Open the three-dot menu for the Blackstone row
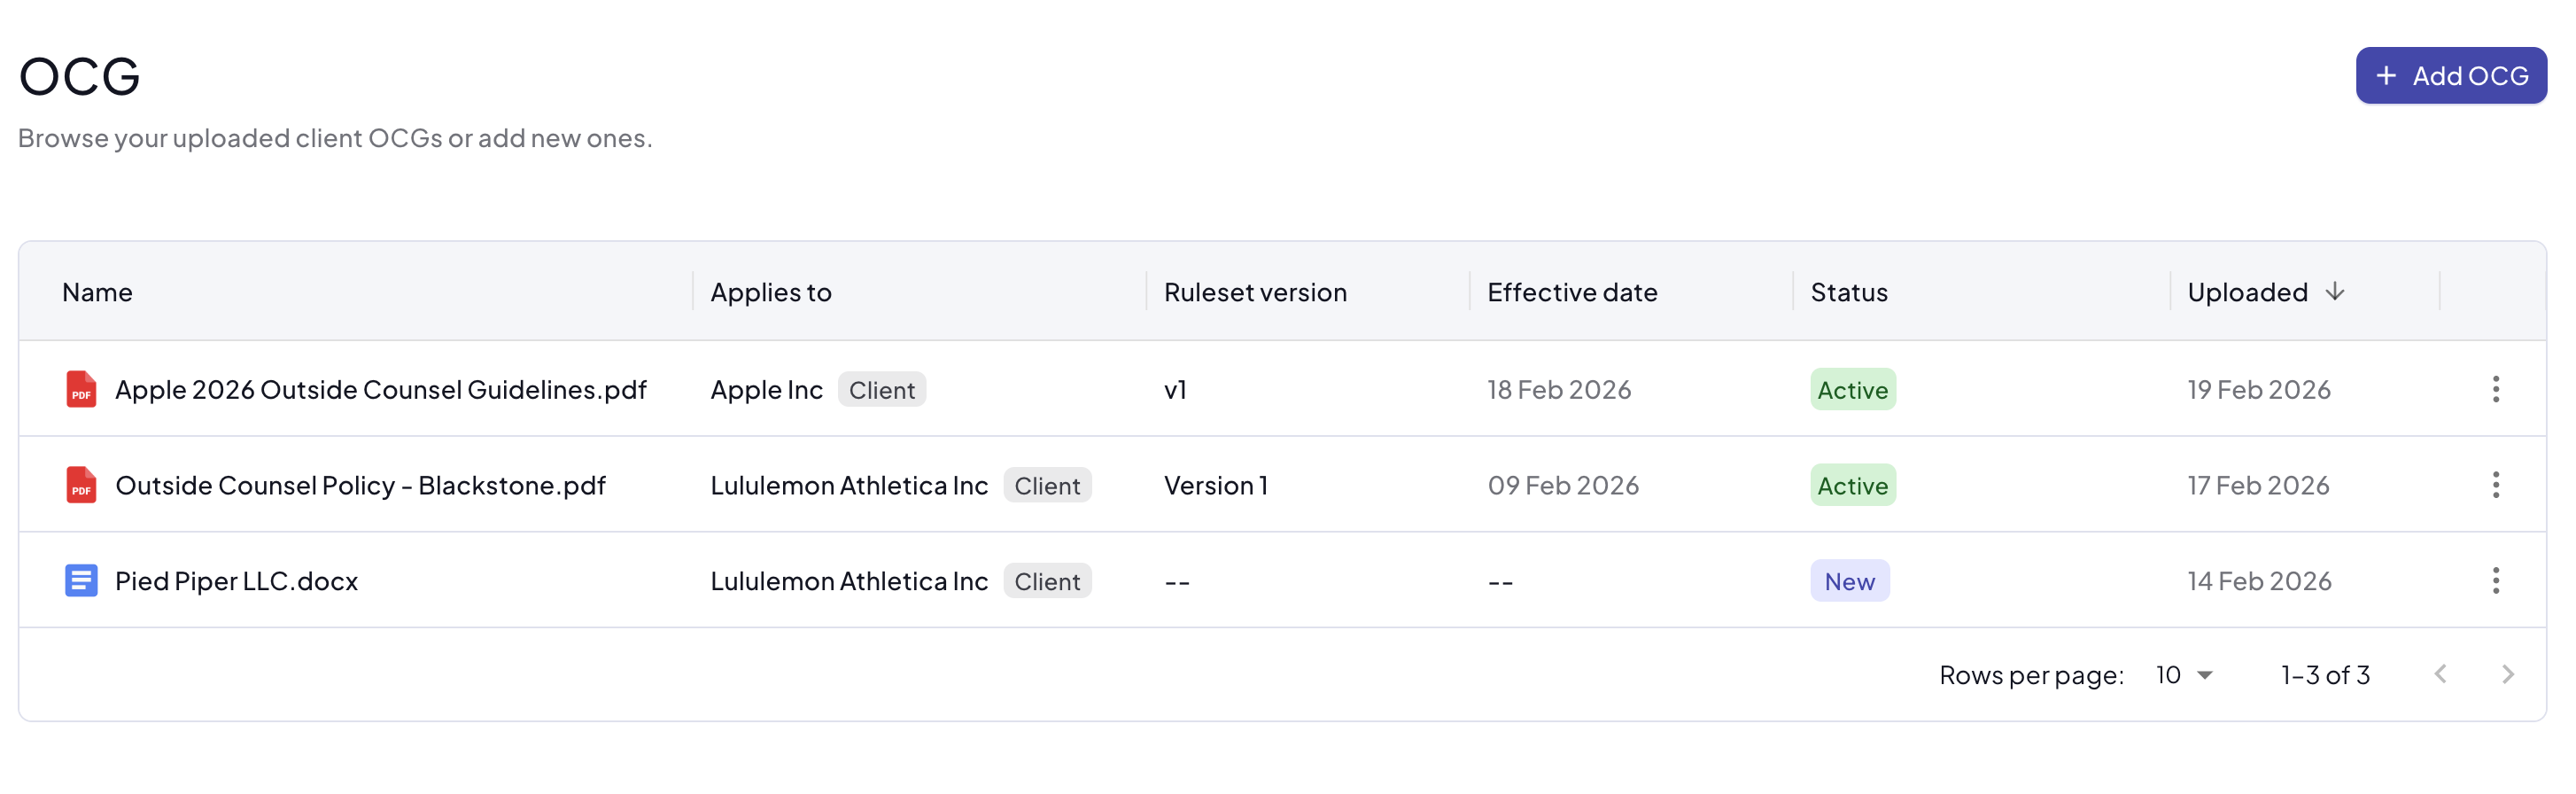Screen dimensions: 2576x794 tap(2495, 485)
